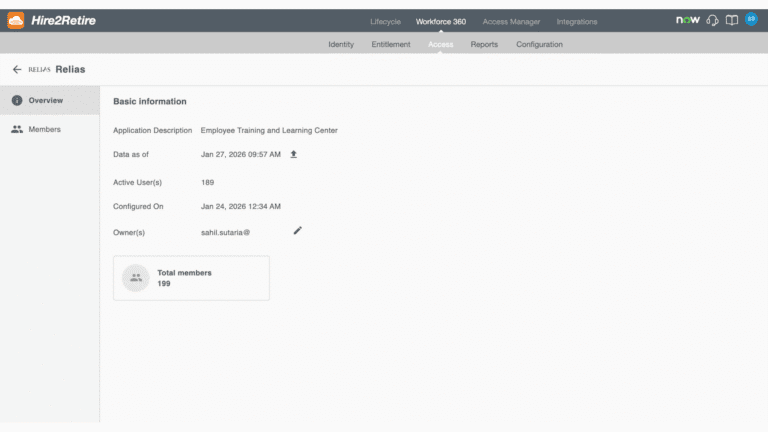Screen dimensions: 768x432
Task: Click the Total members card
Action: pyautogui.click(x=191, y=278)
